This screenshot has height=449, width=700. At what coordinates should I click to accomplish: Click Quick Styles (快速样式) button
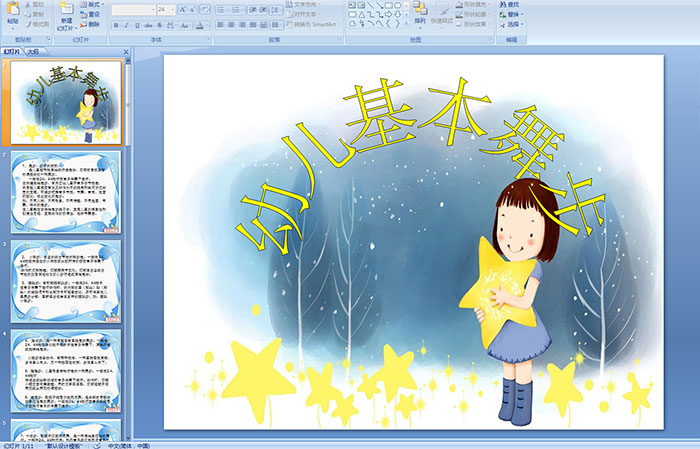[x=442, y=13]
